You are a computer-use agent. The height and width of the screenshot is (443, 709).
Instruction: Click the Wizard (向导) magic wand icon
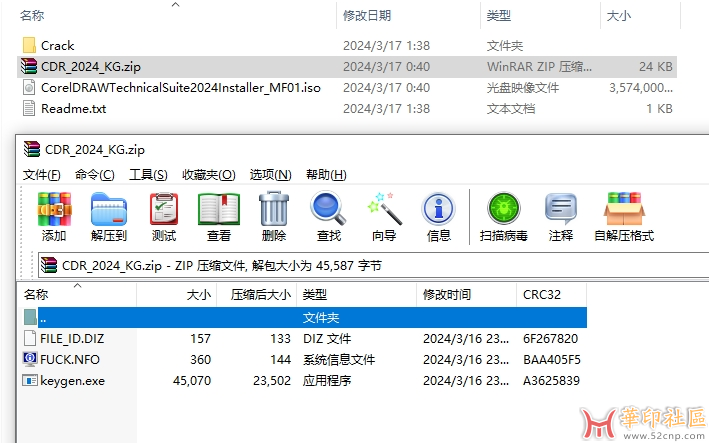[384, 208]
